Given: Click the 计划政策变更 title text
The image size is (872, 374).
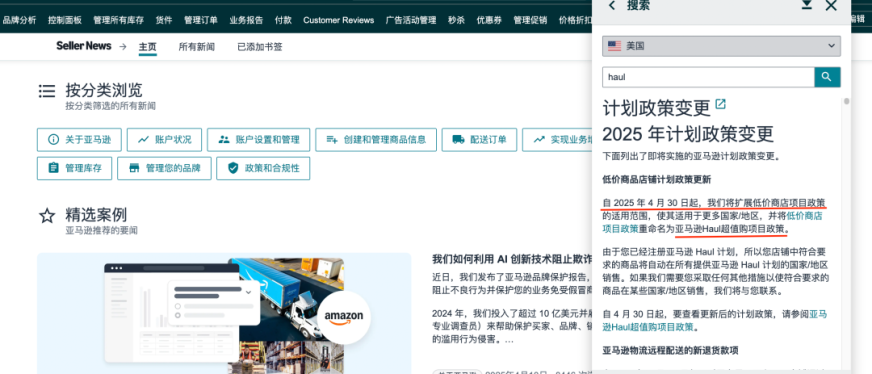Looking at the screenshot, I should pyautogui.click(x=657, y=108).
